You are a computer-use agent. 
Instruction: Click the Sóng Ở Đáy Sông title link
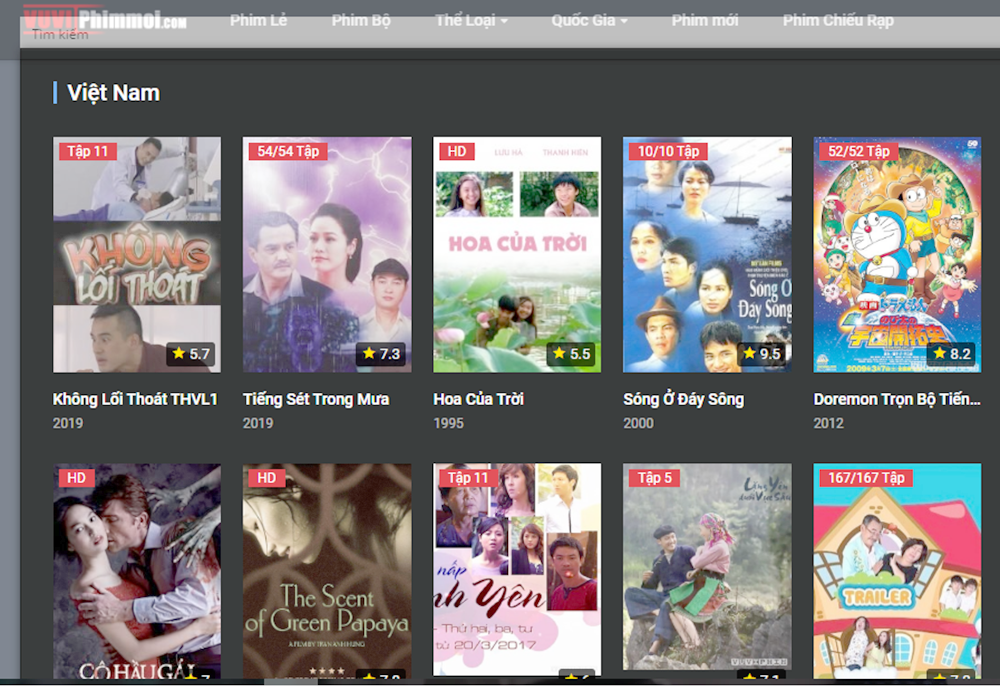tap(683, 399)
